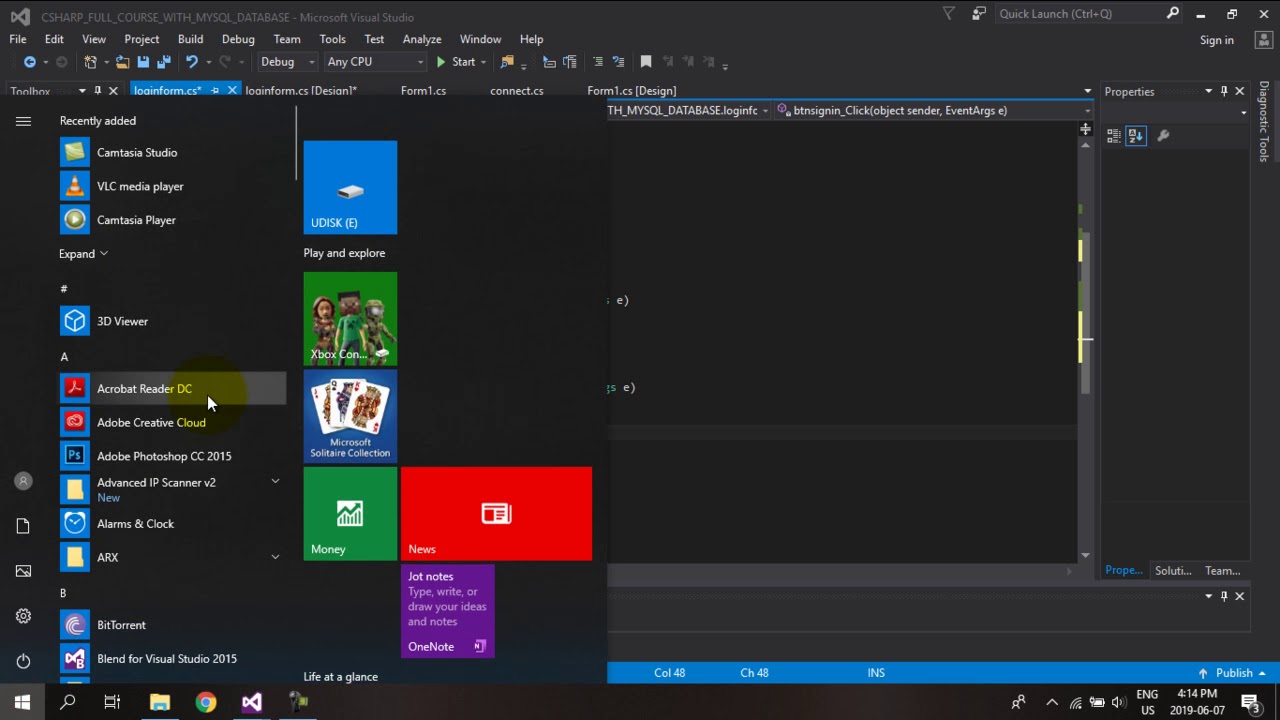
Task: Open Start menu hamburger navigation
Action: [23, 121]
